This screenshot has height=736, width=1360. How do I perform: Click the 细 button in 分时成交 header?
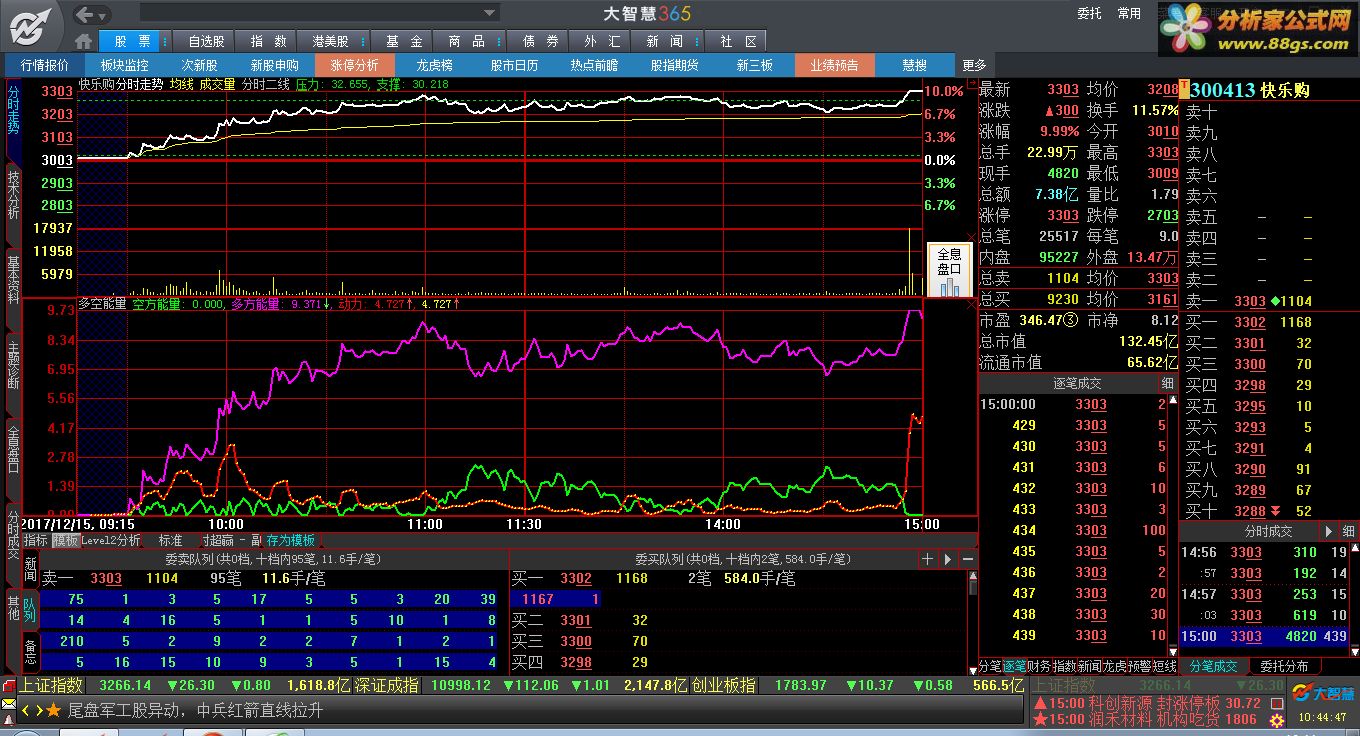[1348, 531]
